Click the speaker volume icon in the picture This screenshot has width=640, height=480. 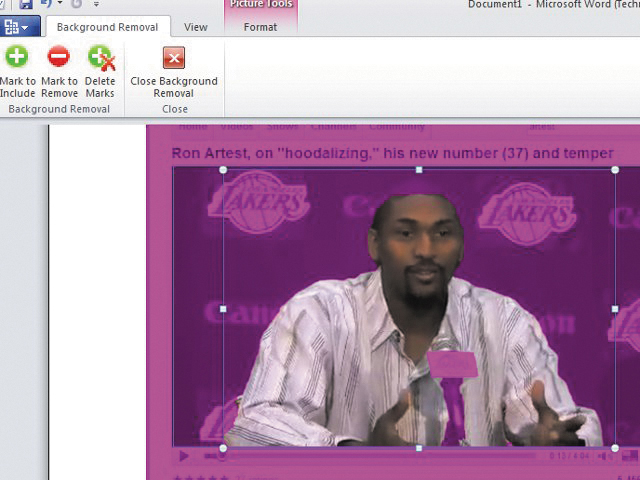pos(603,456)
